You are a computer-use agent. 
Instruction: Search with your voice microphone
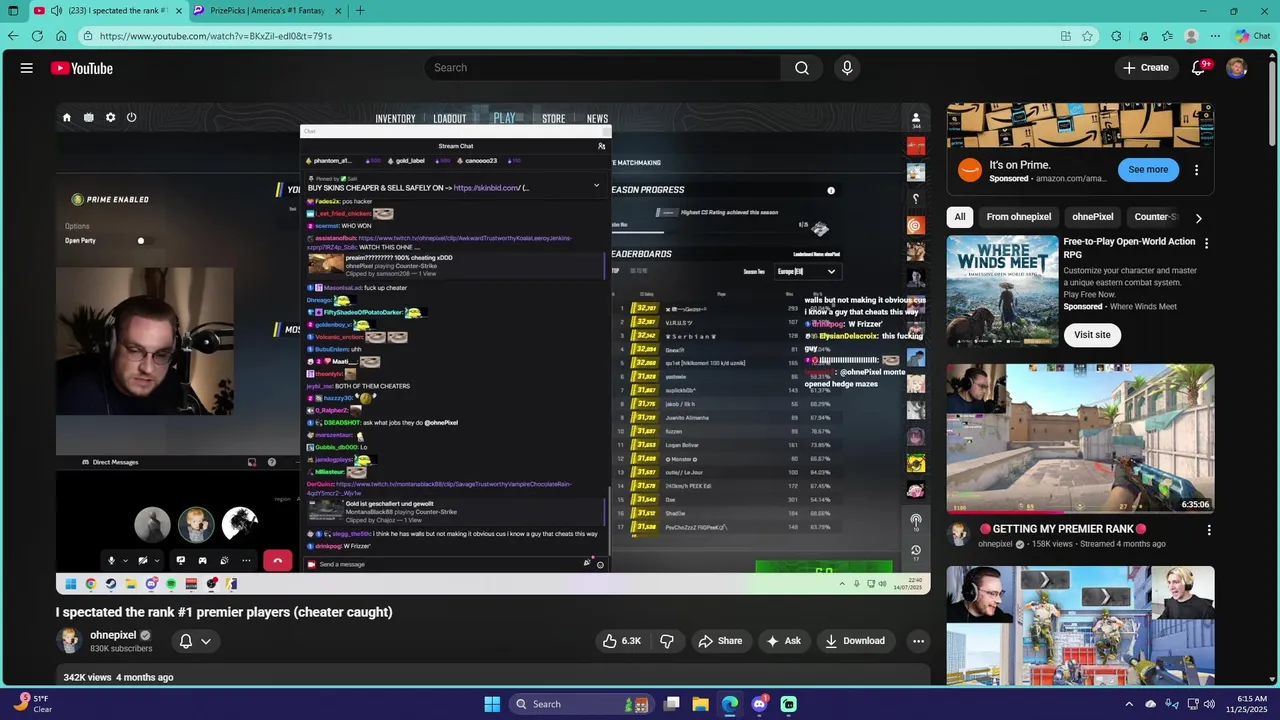(x=847, y=68)
